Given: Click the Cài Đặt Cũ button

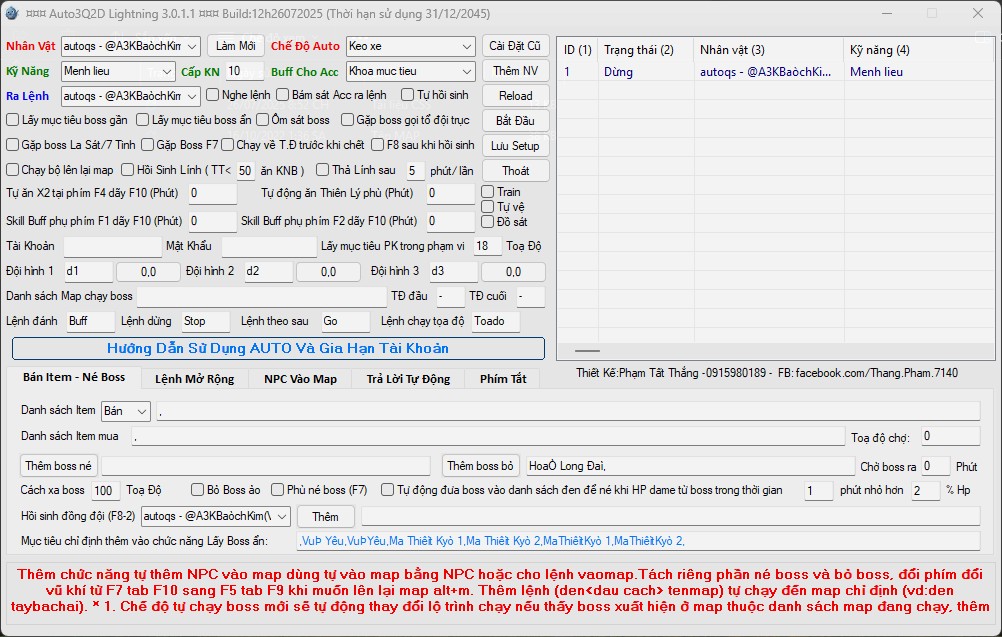Looking at the screenshot, I should 515,46.
